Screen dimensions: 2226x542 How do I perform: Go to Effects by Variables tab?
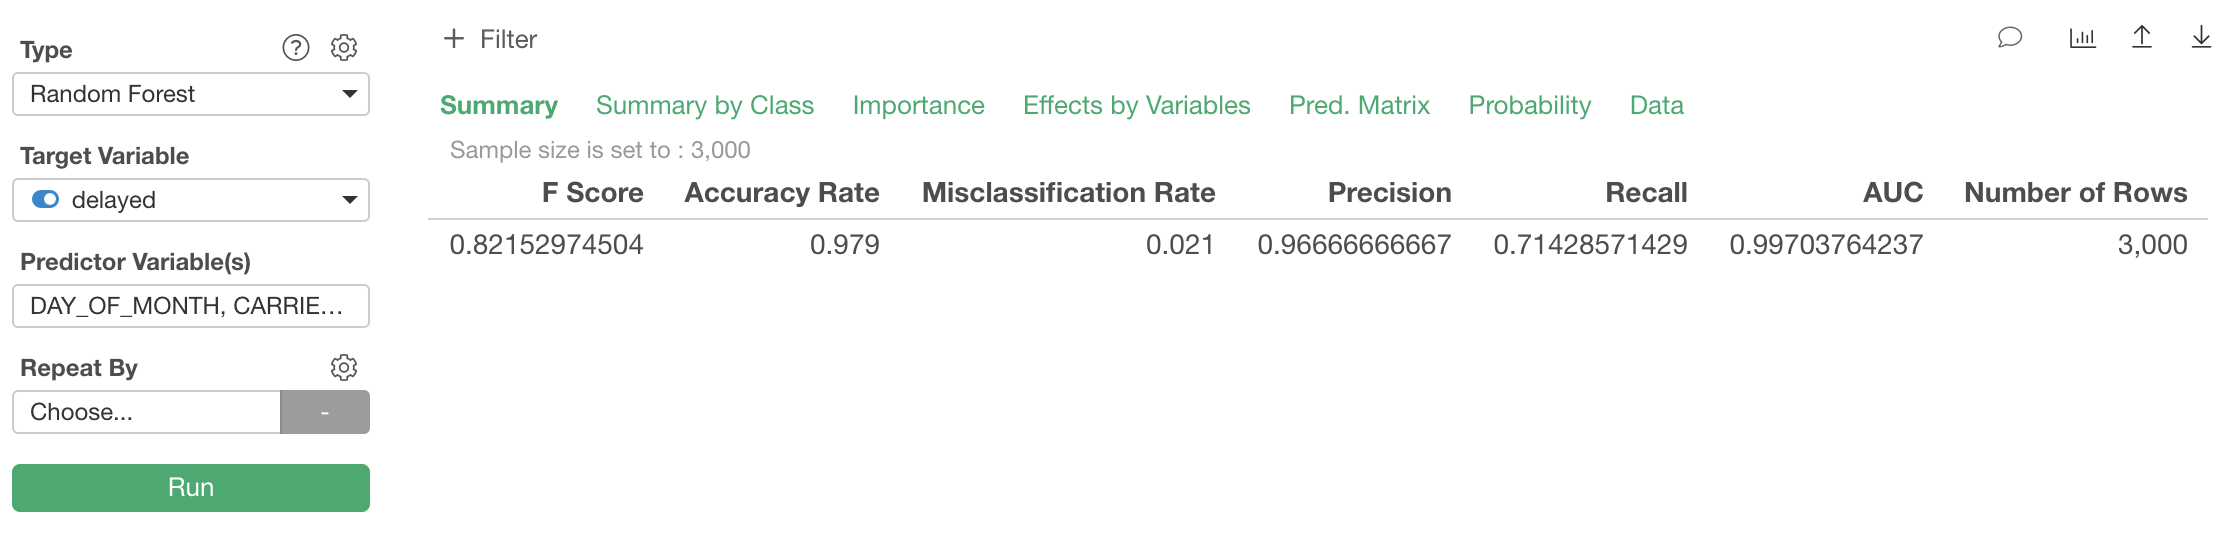click(x=1136, y=106)
